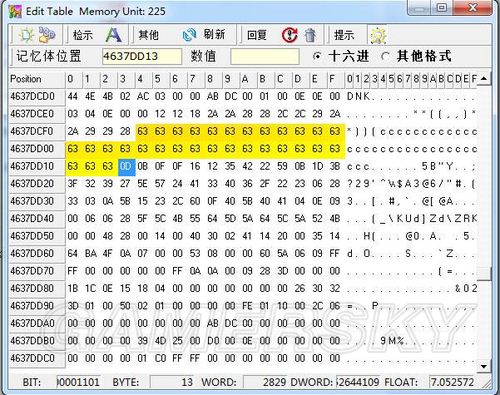Image resolution: width=500 pixels, height=395 pixels.
Task: Click byte AC in row 4637DCD0
Action: tap(143, 96)
